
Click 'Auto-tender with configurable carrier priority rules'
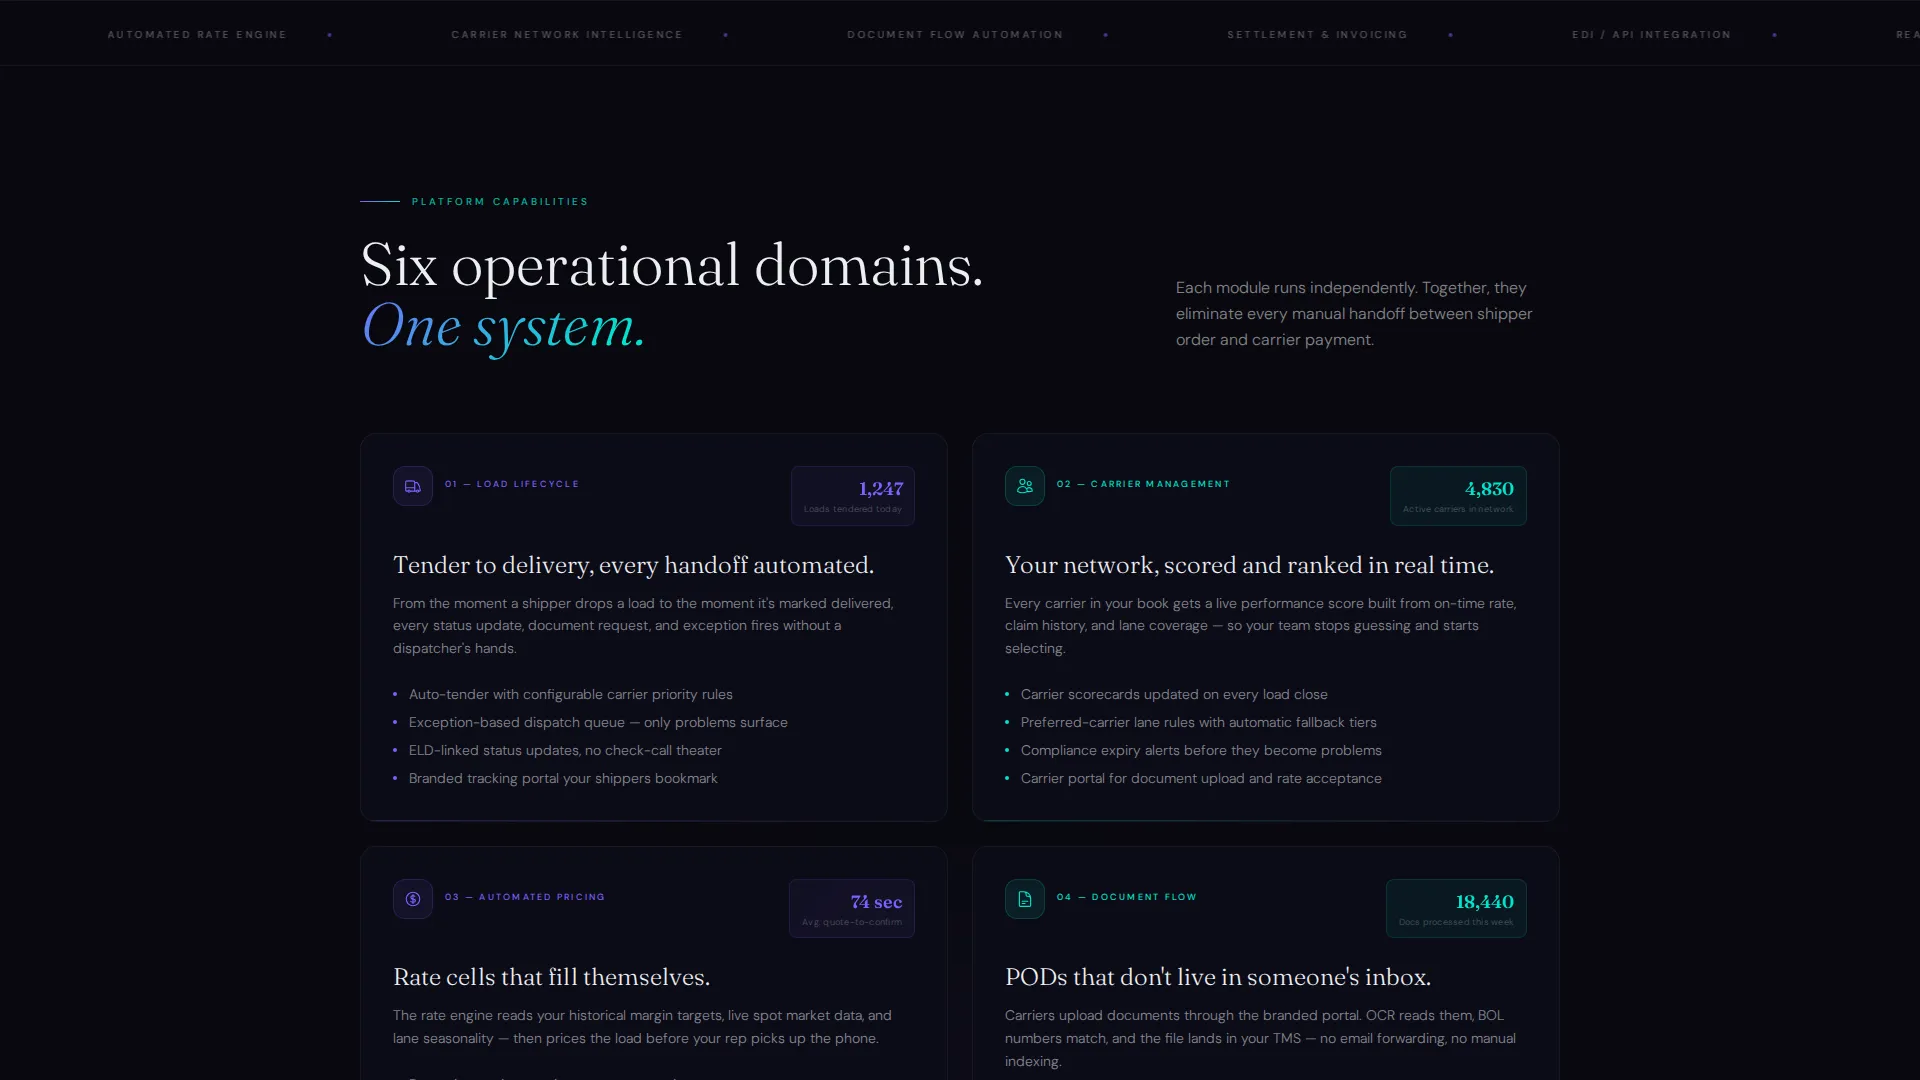pyautogui.click(x=571, y=695)
